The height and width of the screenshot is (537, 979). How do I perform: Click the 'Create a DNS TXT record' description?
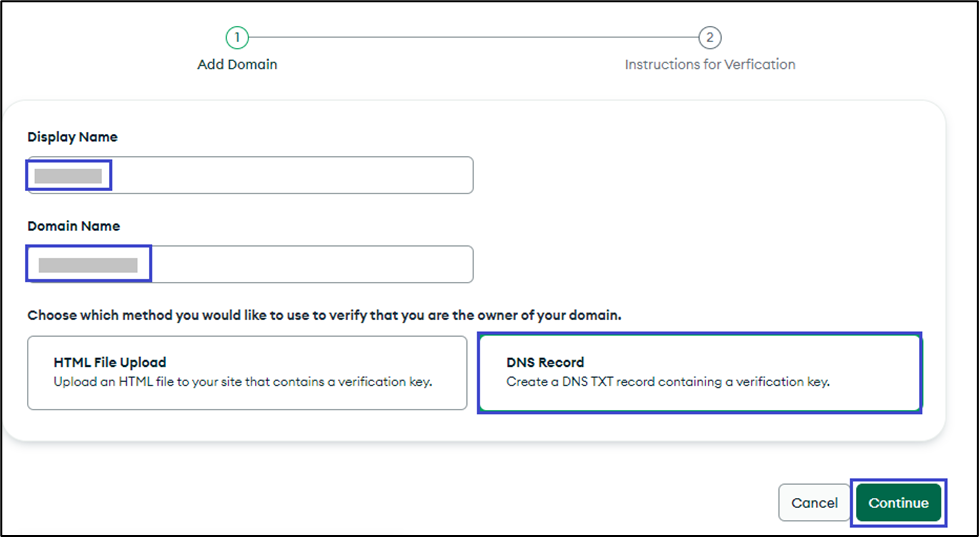668,382
